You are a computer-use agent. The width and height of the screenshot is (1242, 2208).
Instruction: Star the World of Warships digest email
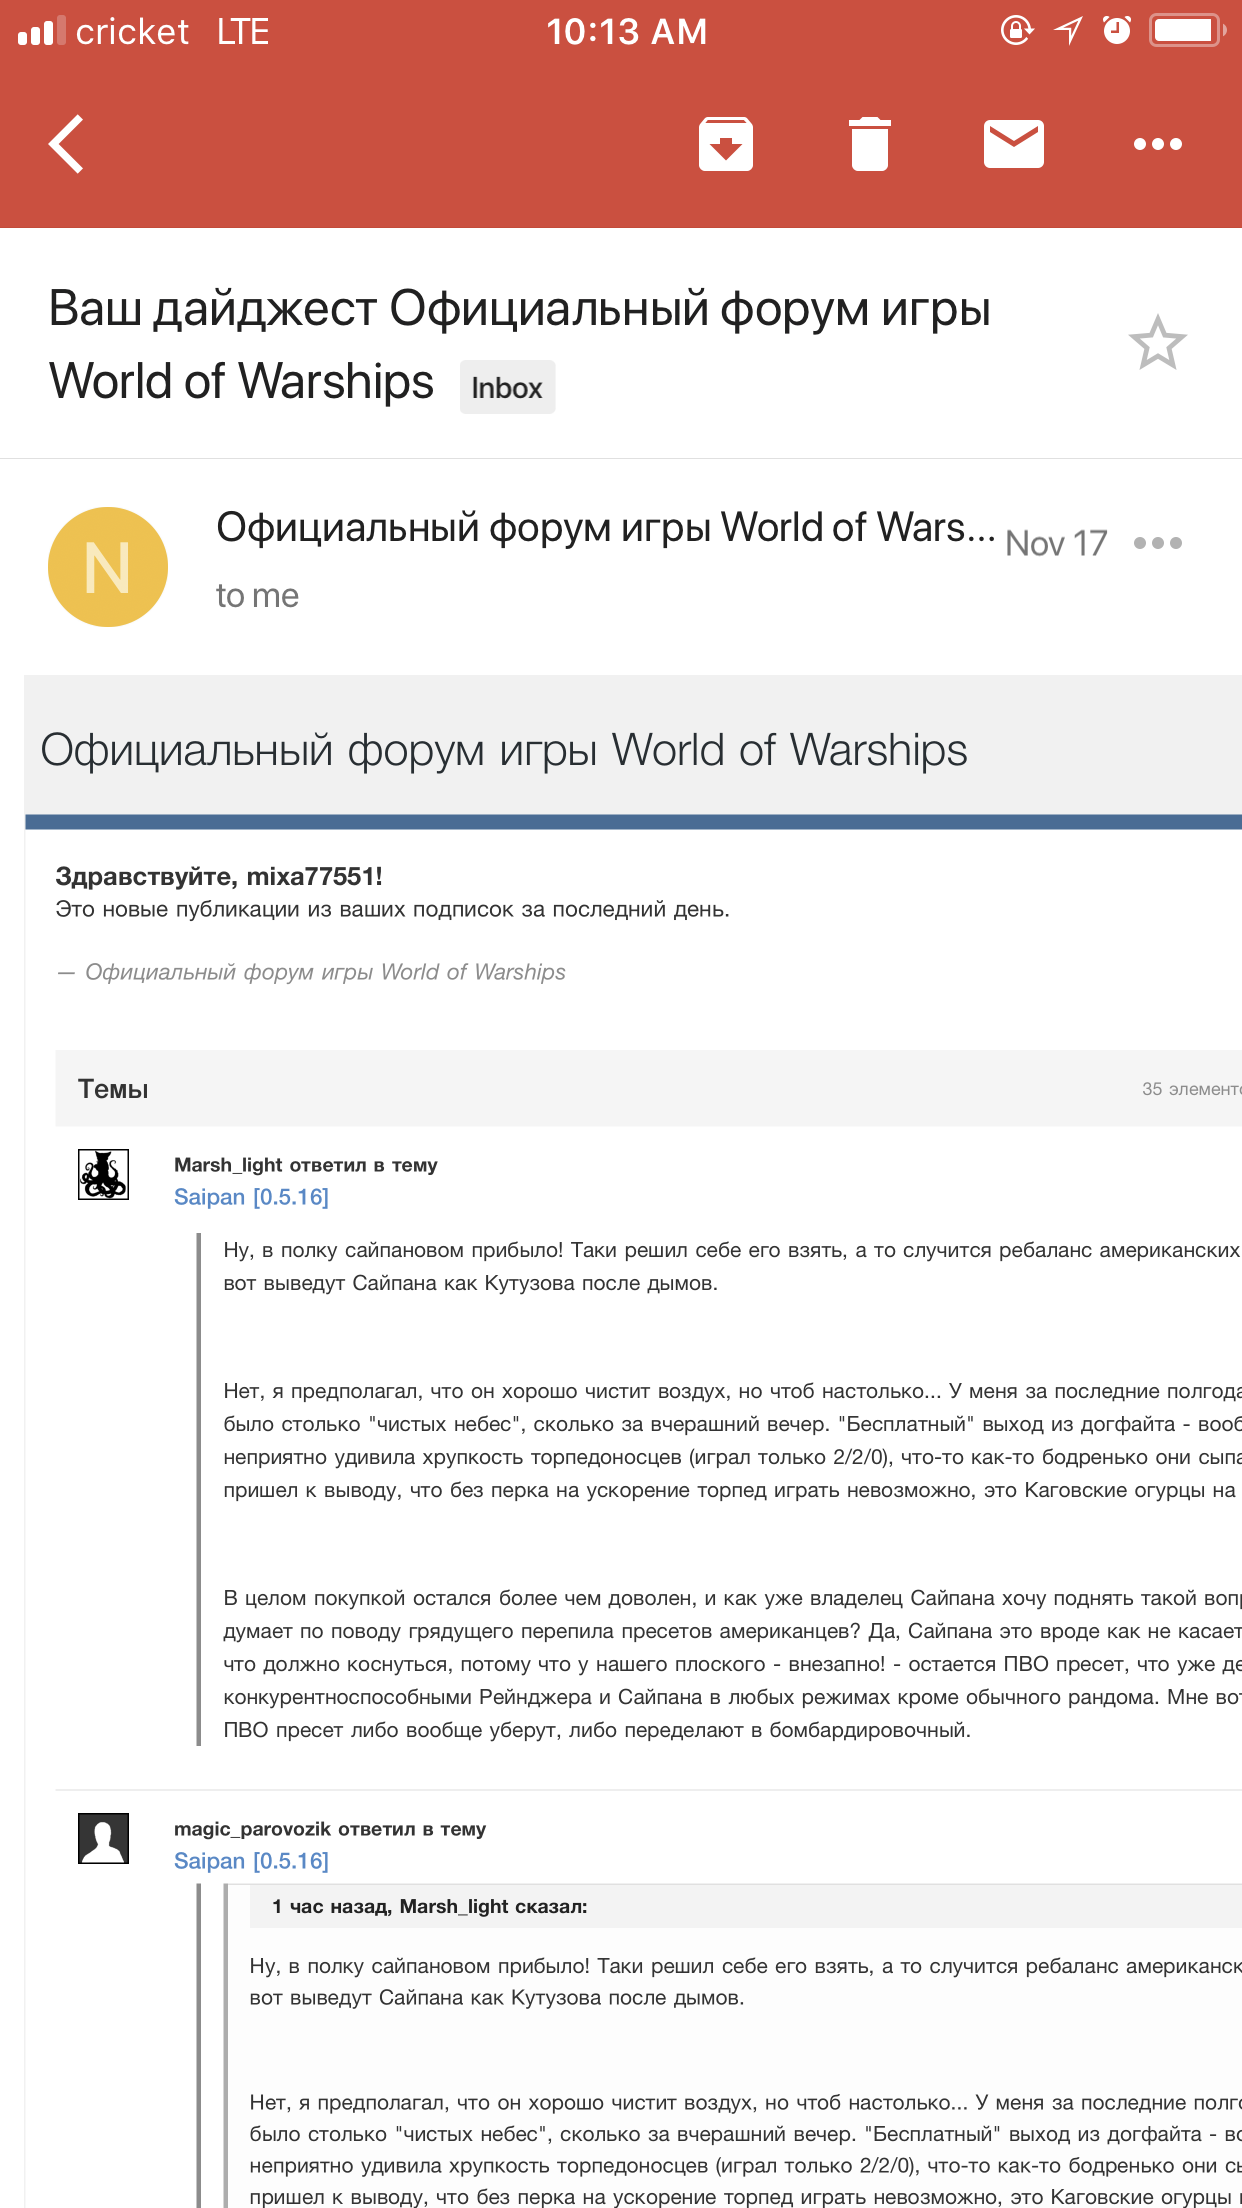1158,343
